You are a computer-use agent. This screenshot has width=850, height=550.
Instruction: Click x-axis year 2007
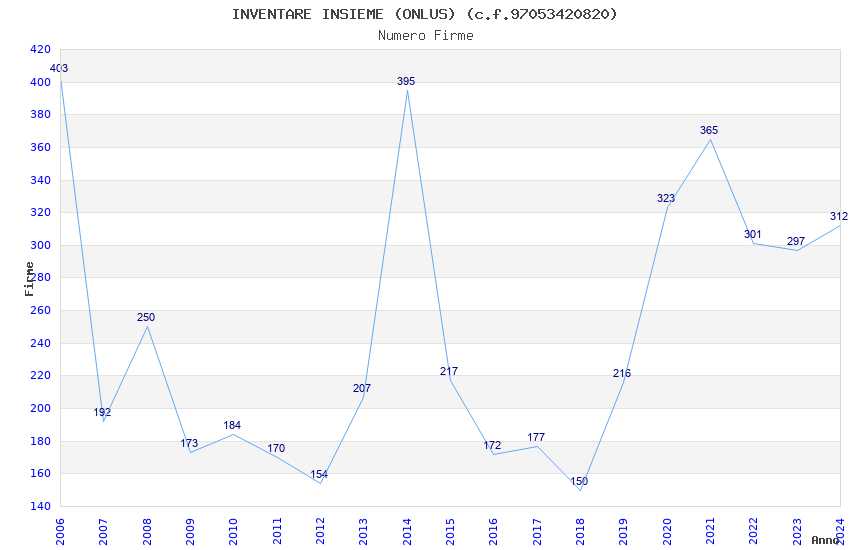click(103, 531)
